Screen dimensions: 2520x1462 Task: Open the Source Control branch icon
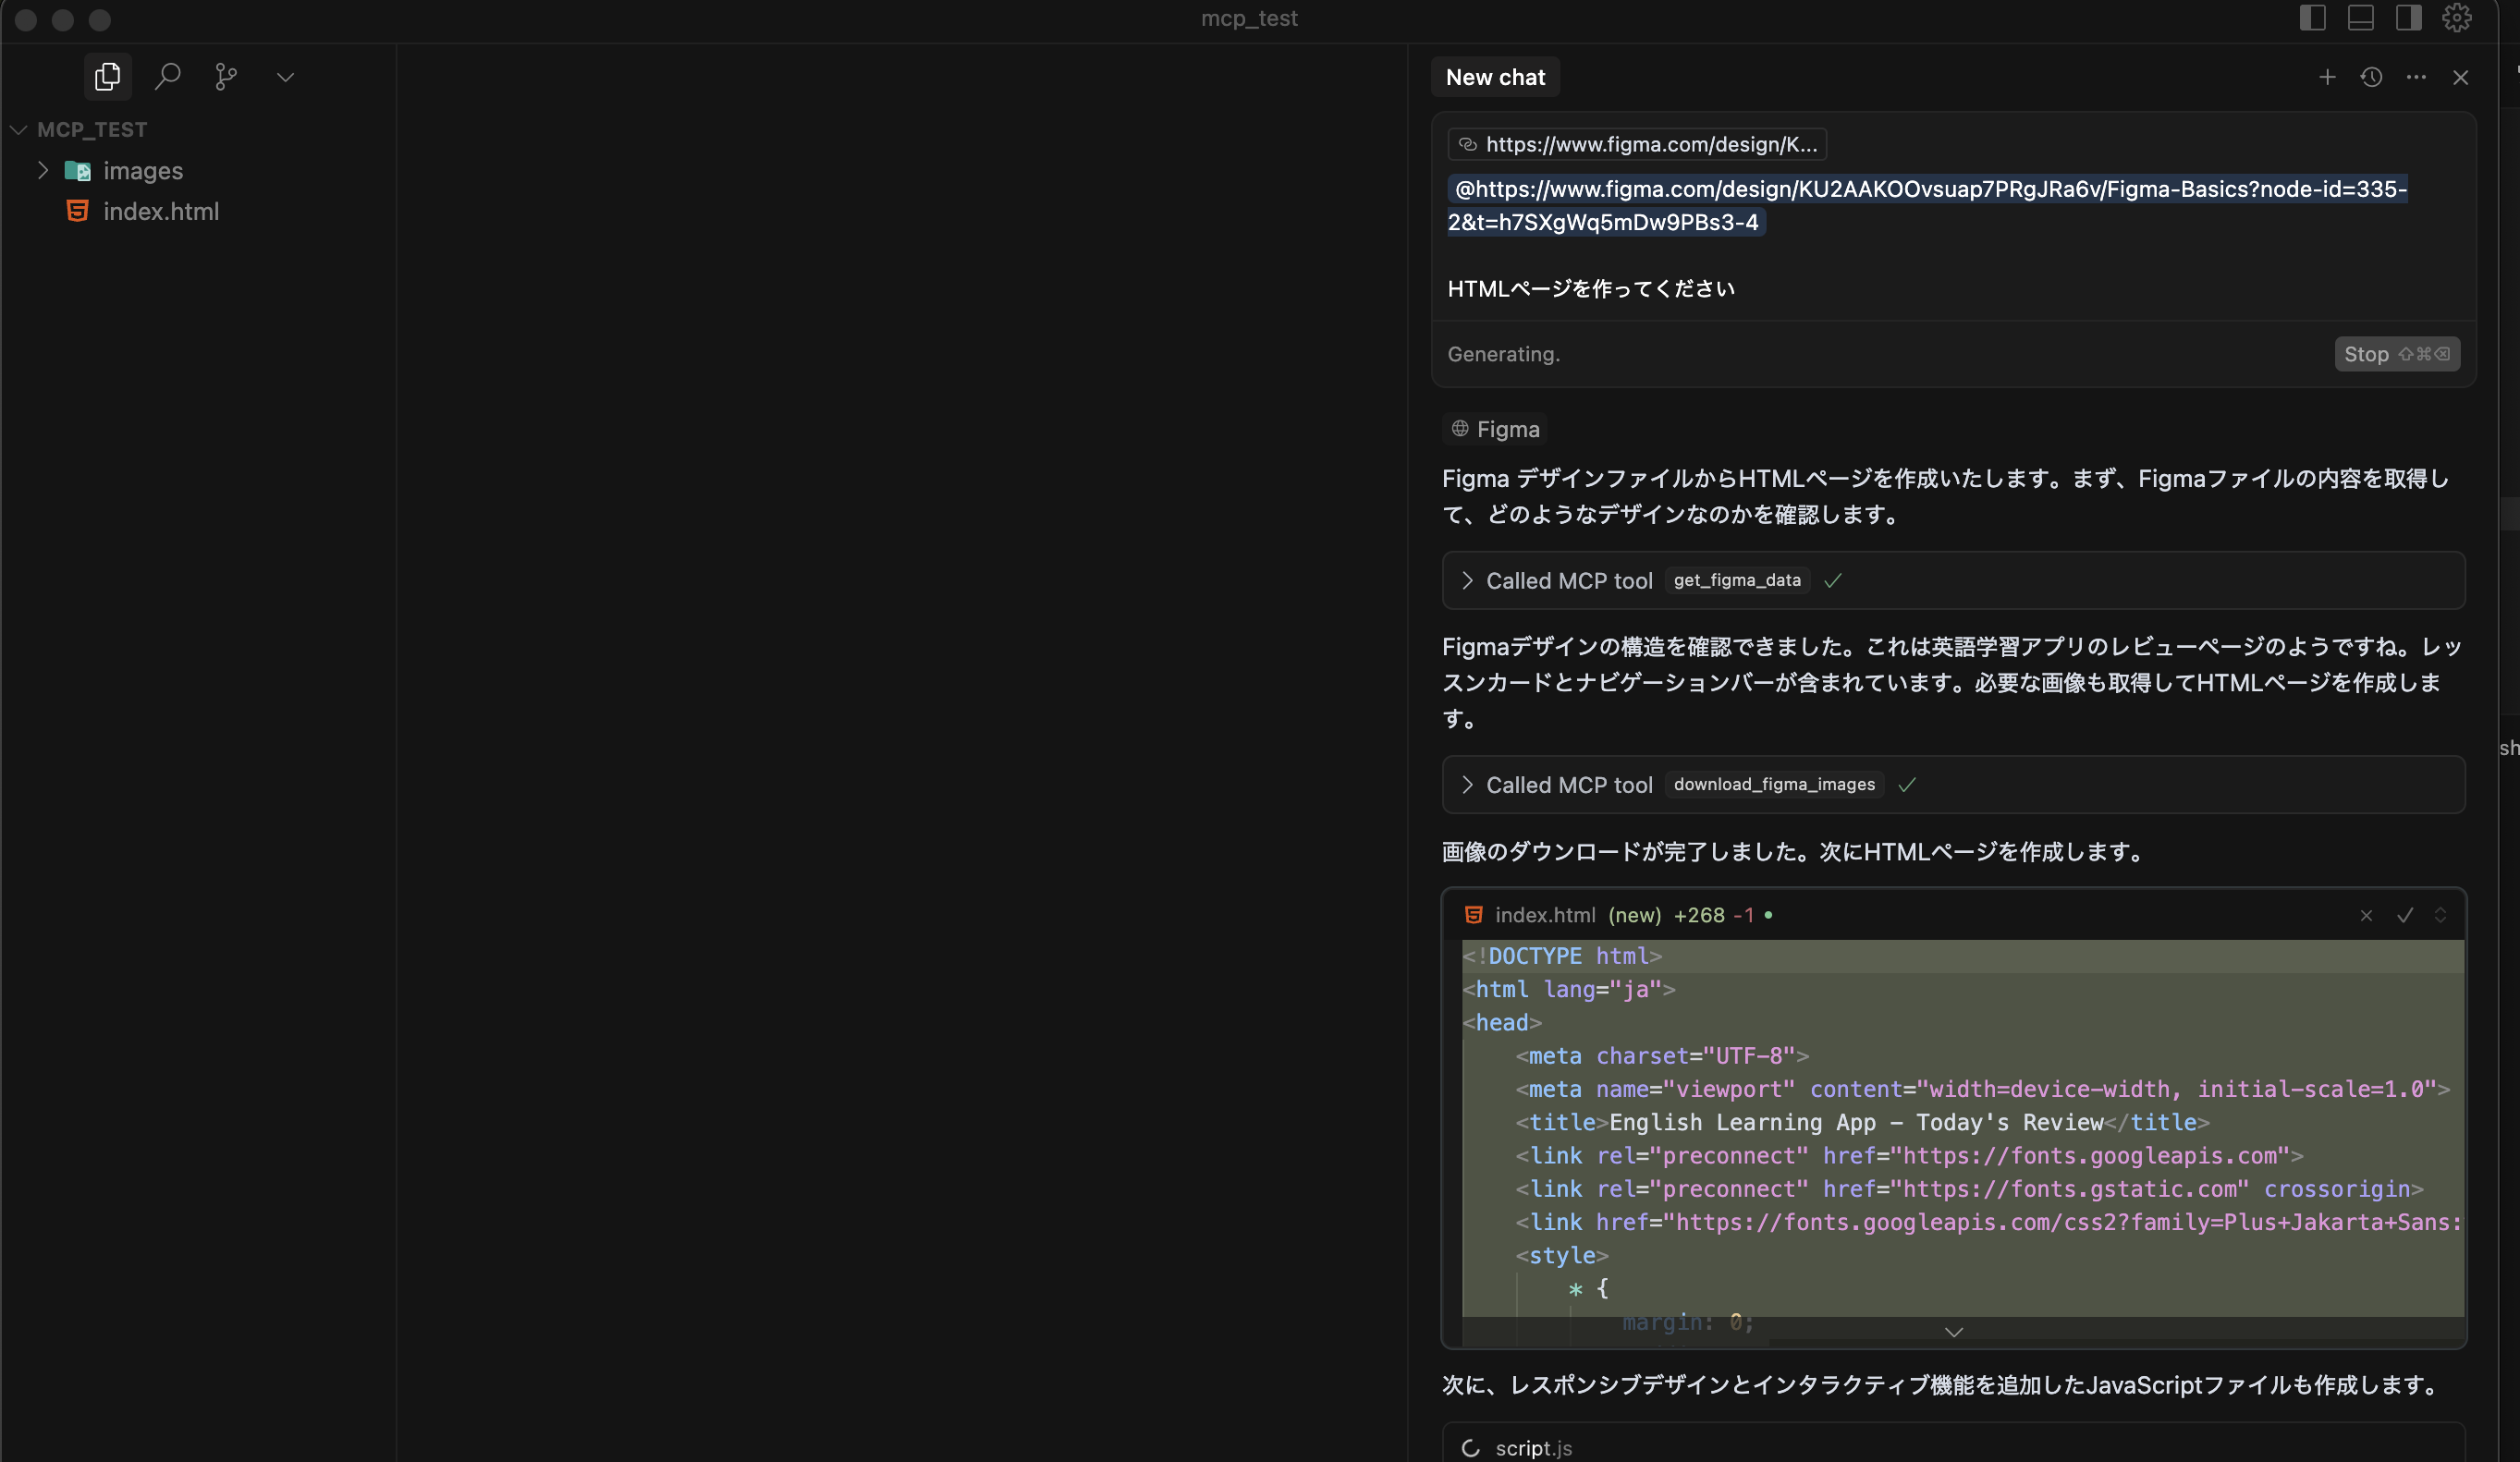[226, 77]
